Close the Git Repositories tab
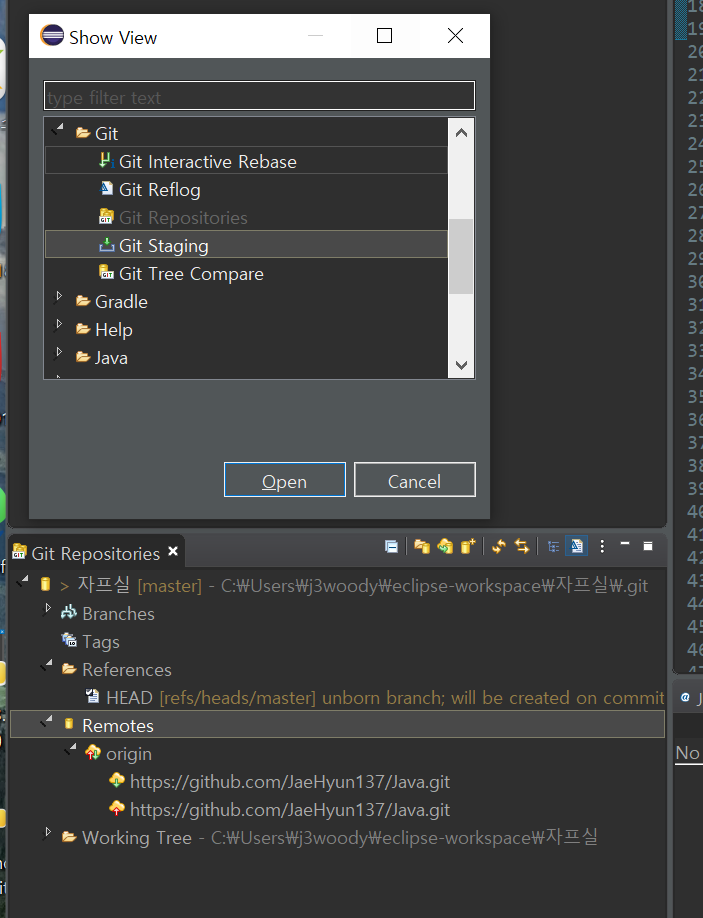Screen dimensions: 703x918 point(173,552)
